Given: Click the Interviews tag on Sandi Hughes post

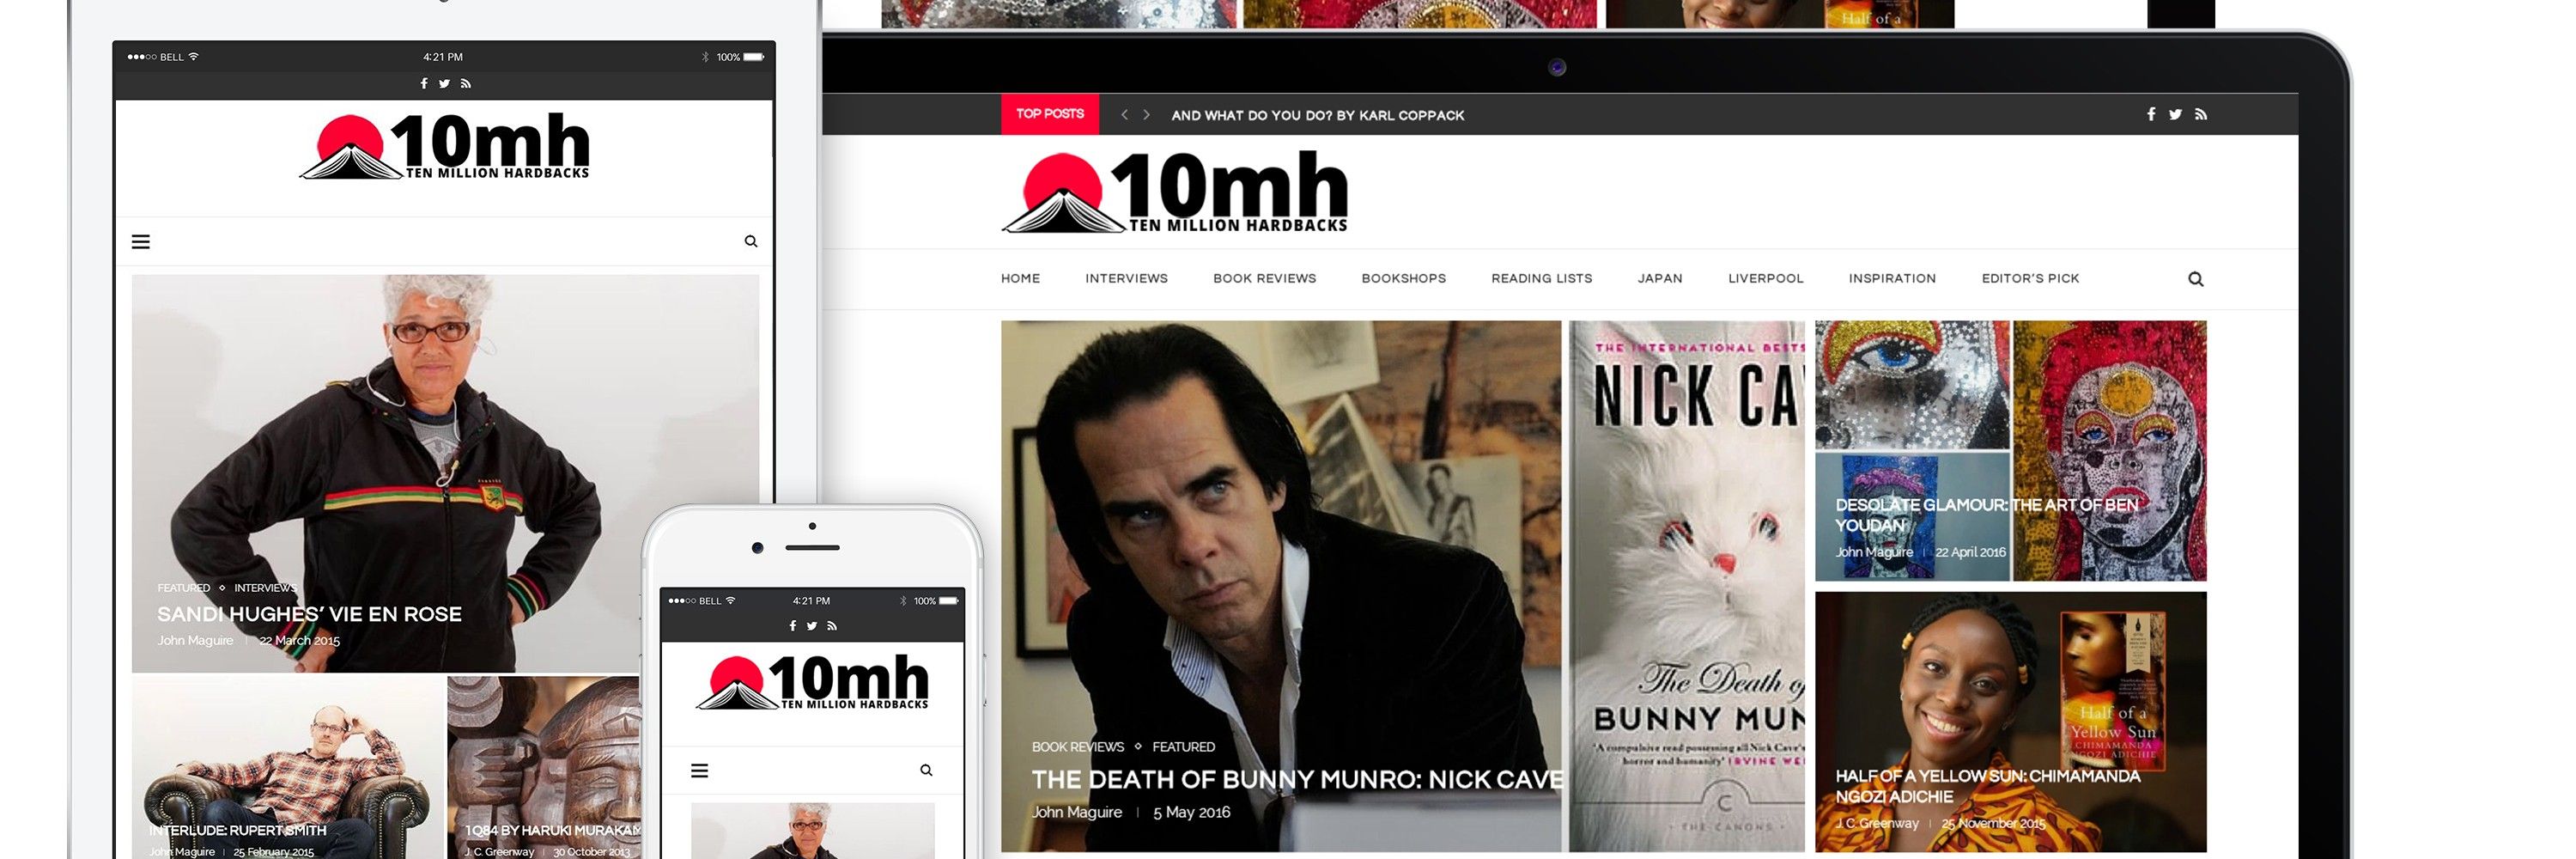Looking at the screenshot, I should [265, 588].
